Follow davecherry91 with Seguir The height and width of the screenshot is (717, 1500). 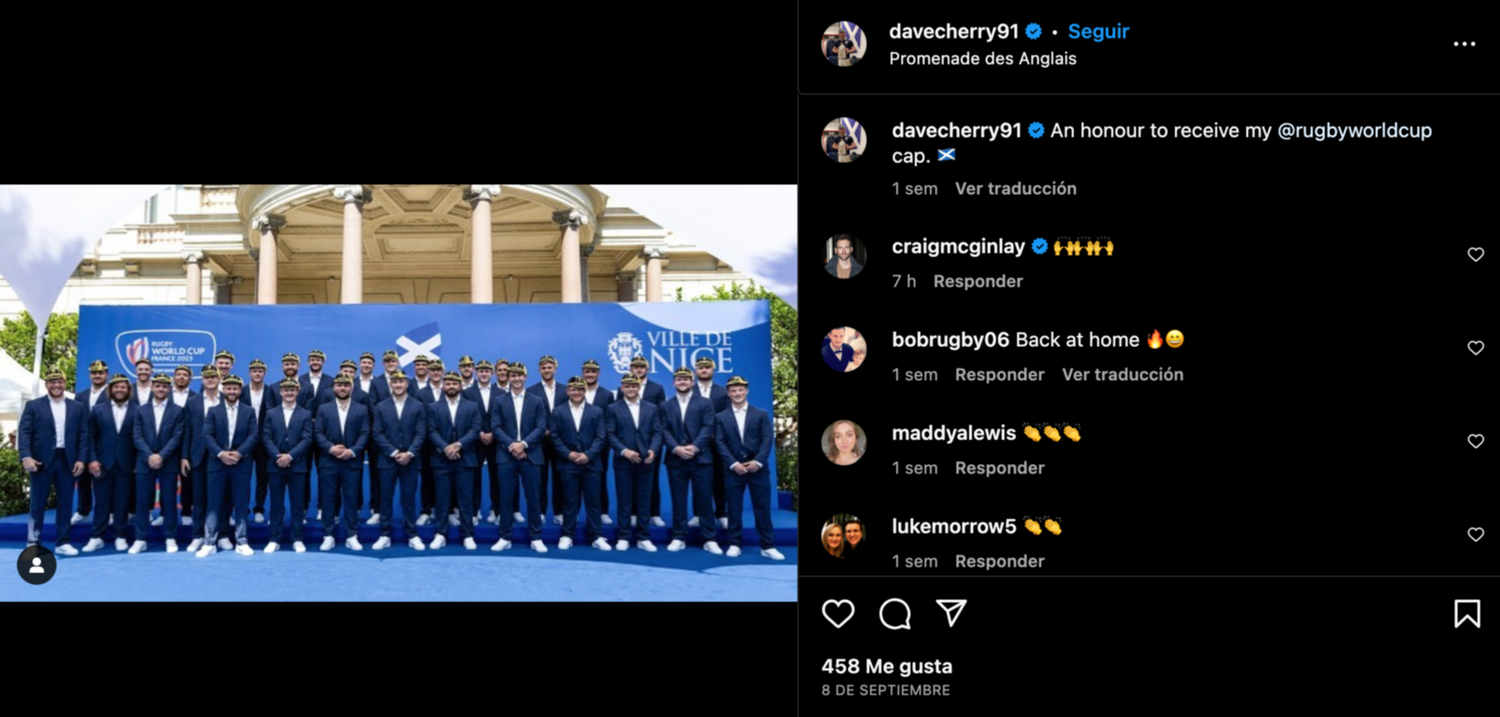(x=1098, y=31)
